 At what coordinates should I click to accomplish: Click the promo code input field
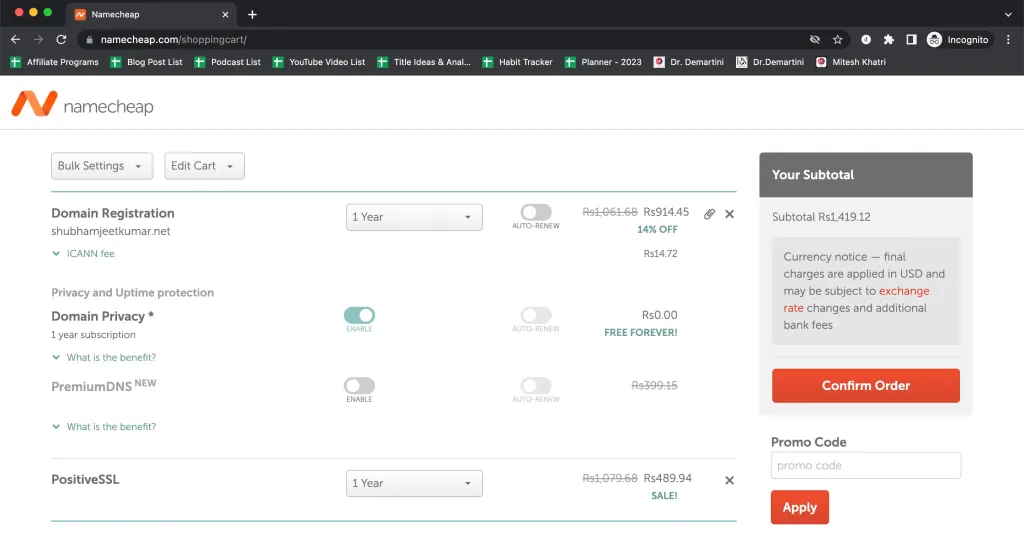tap(865, 466)
